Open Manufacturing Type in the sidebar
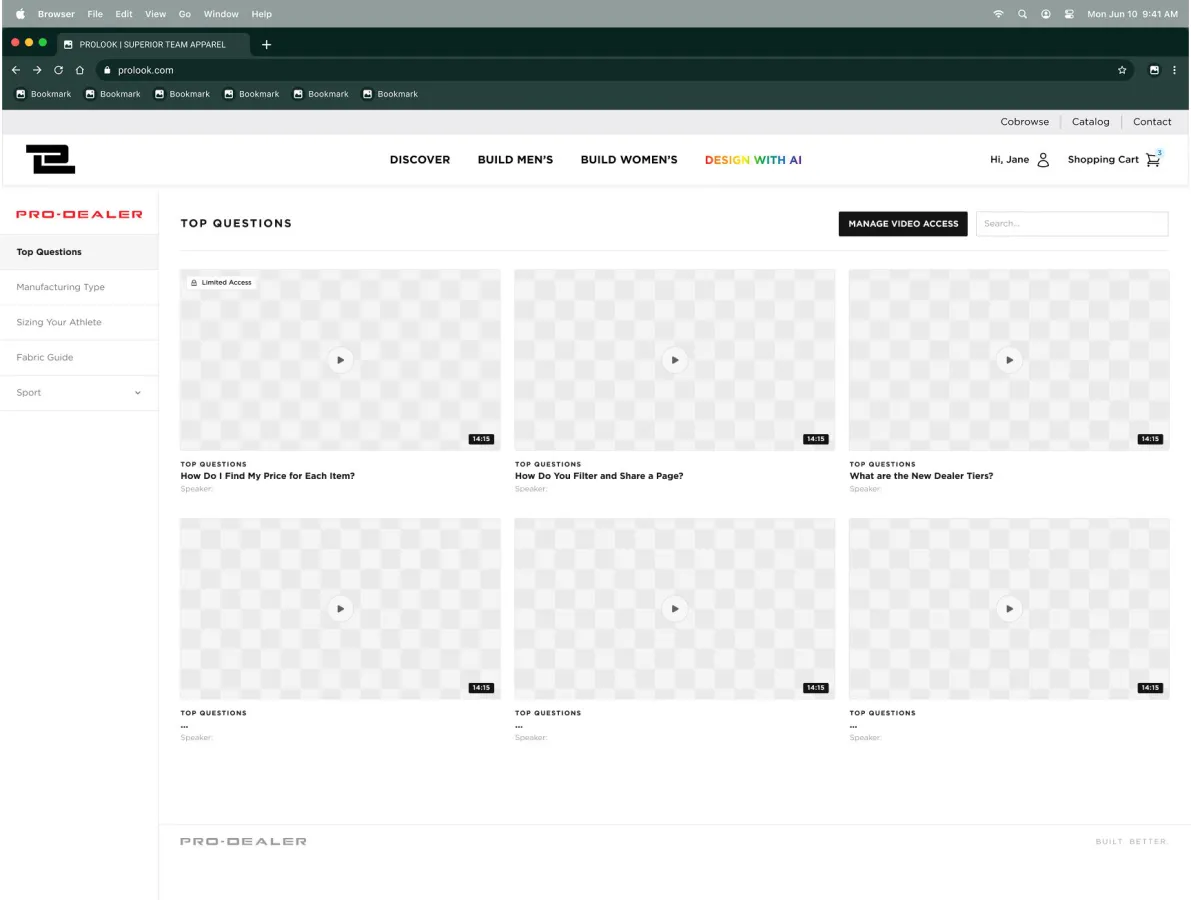Screen dimensions: 1191x900 click(79, 287)
